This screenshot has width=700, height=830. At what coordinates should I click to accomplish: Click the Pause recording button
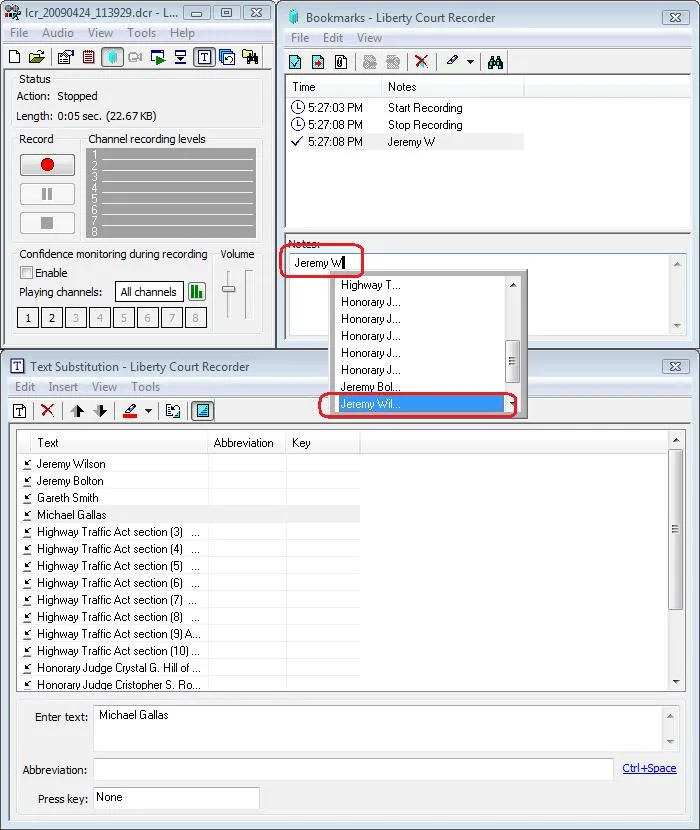[x=47, y=194]
